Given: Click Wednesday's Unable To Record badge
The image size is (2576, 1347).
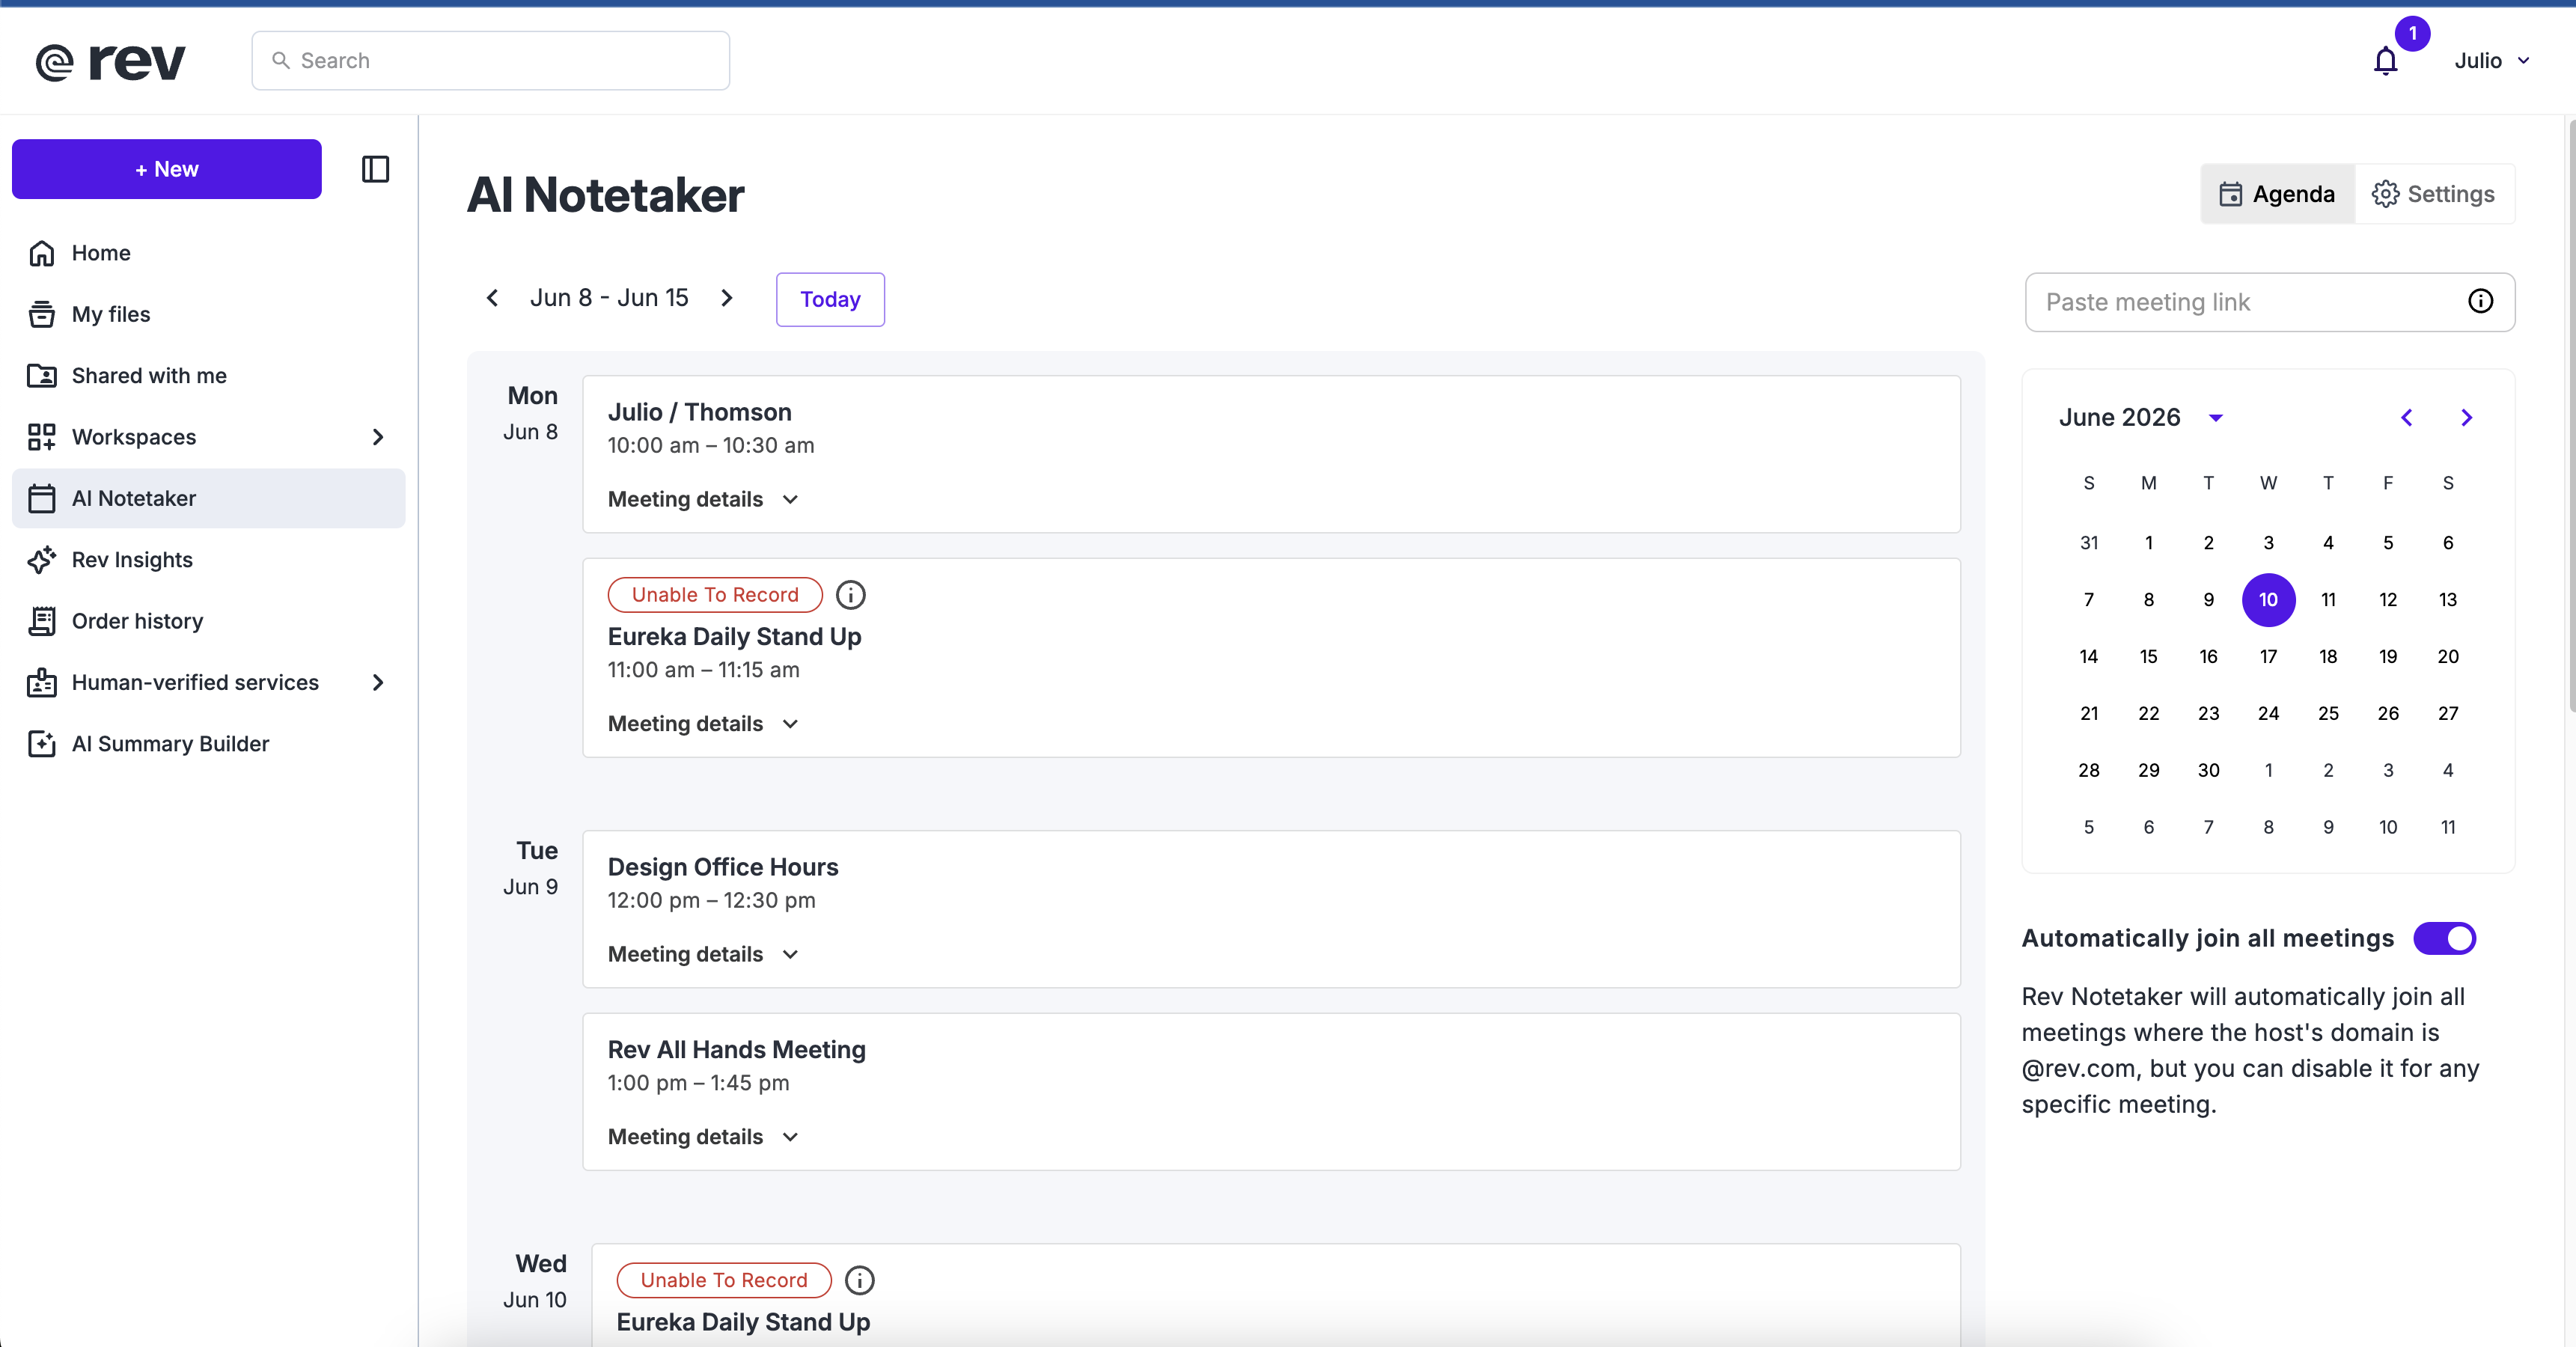Looking at the screenshot, I should [x=724, y=1280].
